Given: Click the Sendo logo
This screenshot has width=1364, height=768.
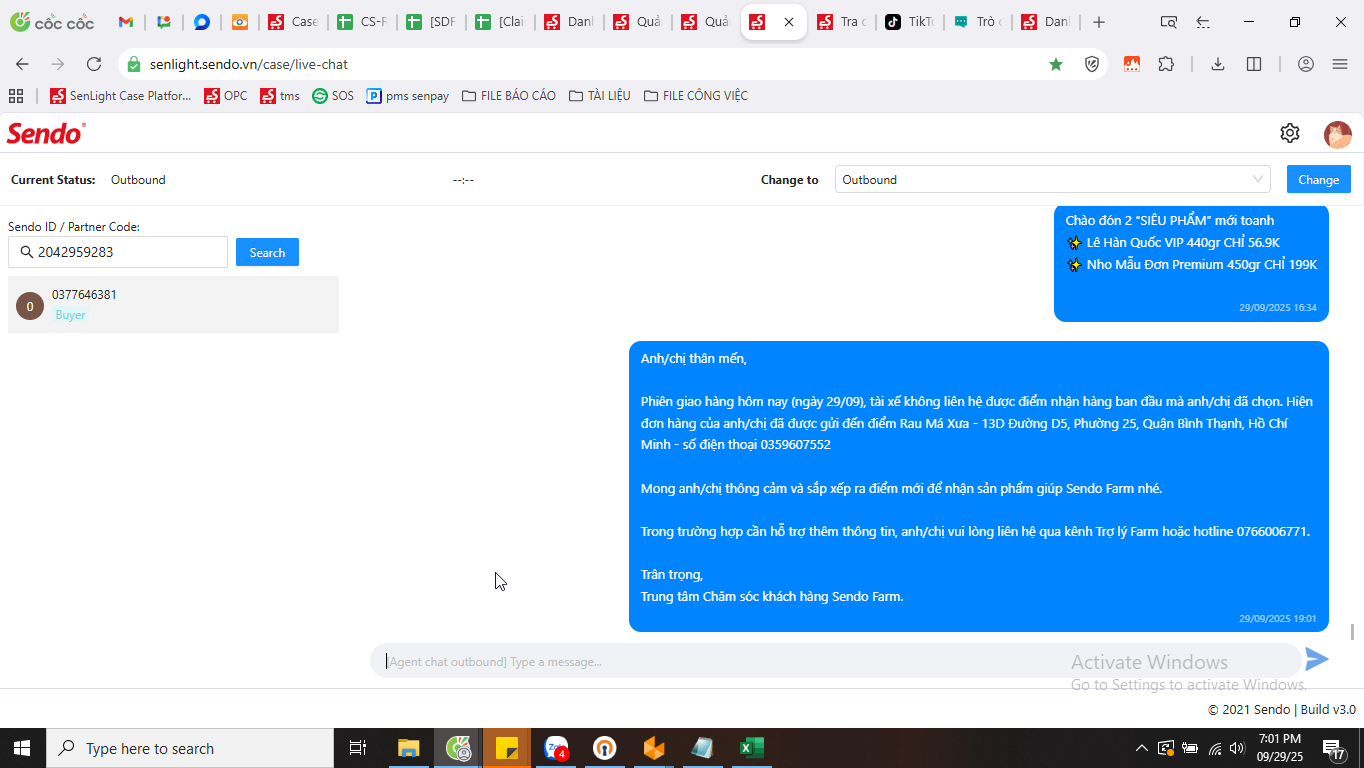Looking at the screenshot, I should tap(46, 133).
